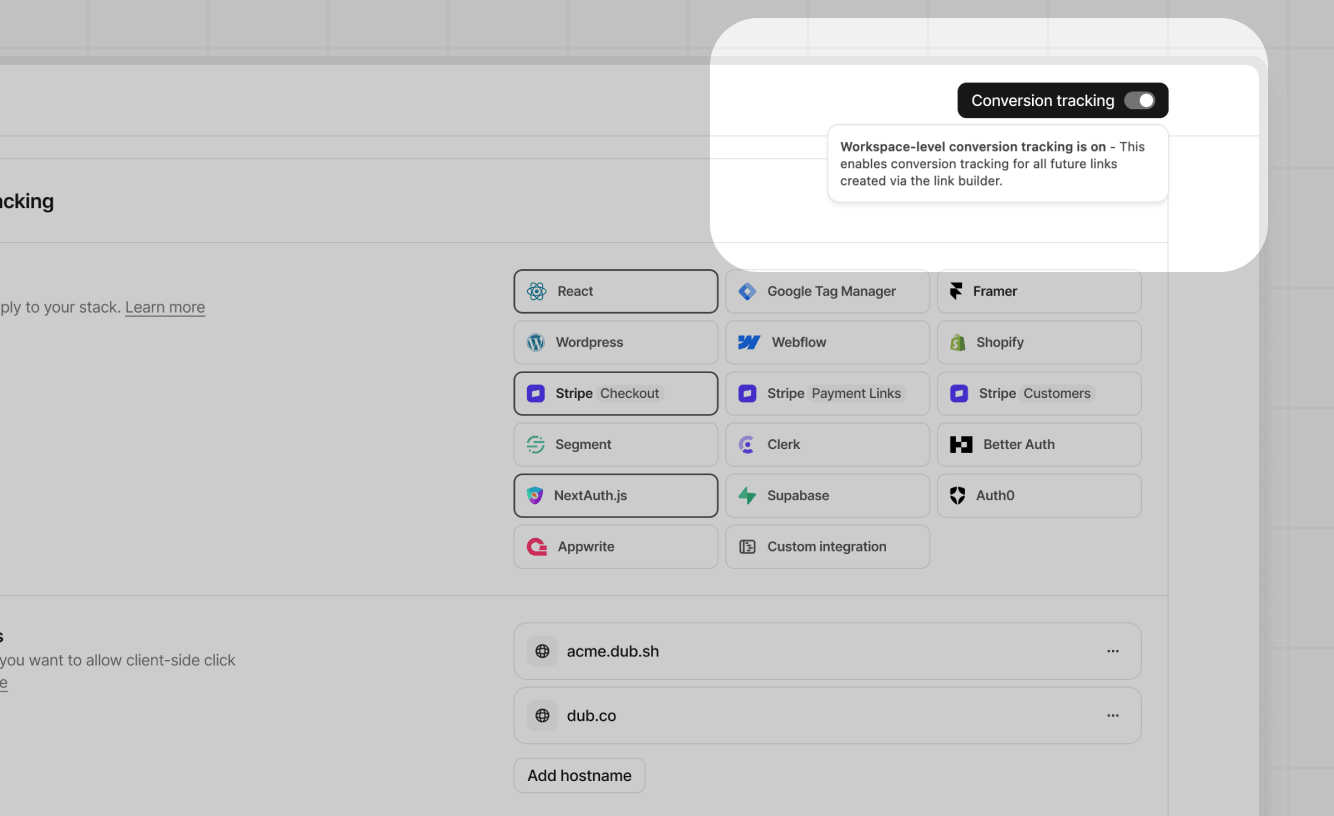Pick the Supabase integration

pyautogui.click(x=828, y=495)
